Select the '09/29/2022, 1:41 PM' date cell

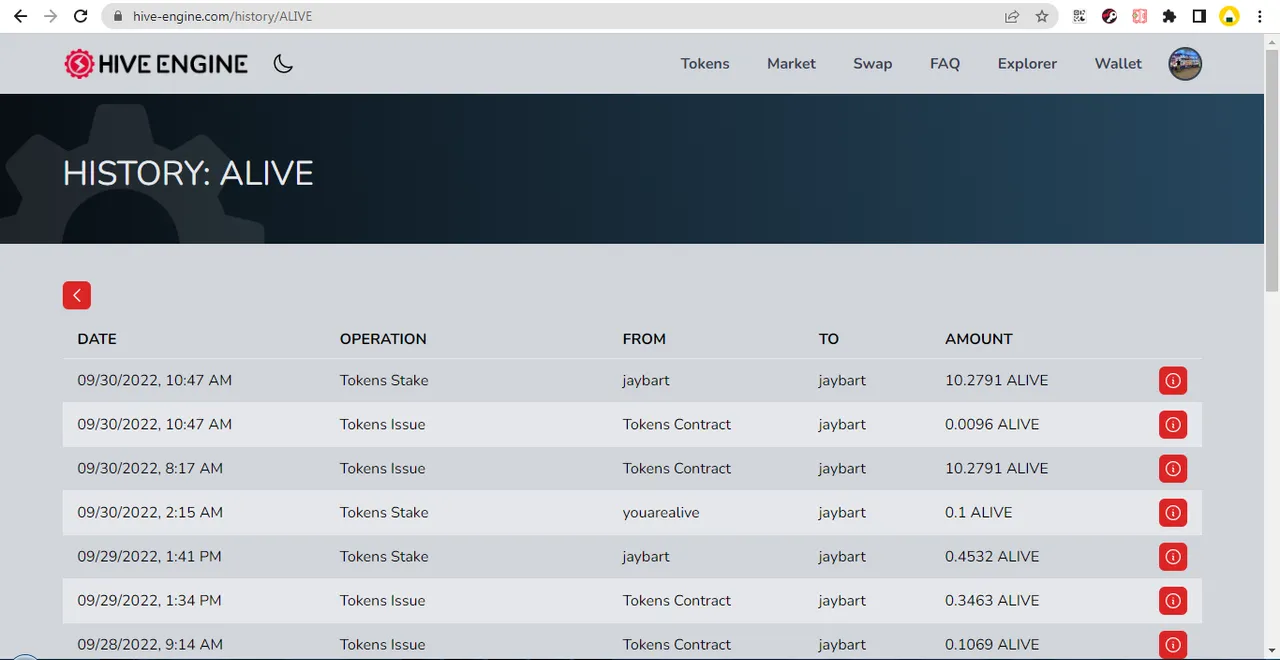pos(149,556)
